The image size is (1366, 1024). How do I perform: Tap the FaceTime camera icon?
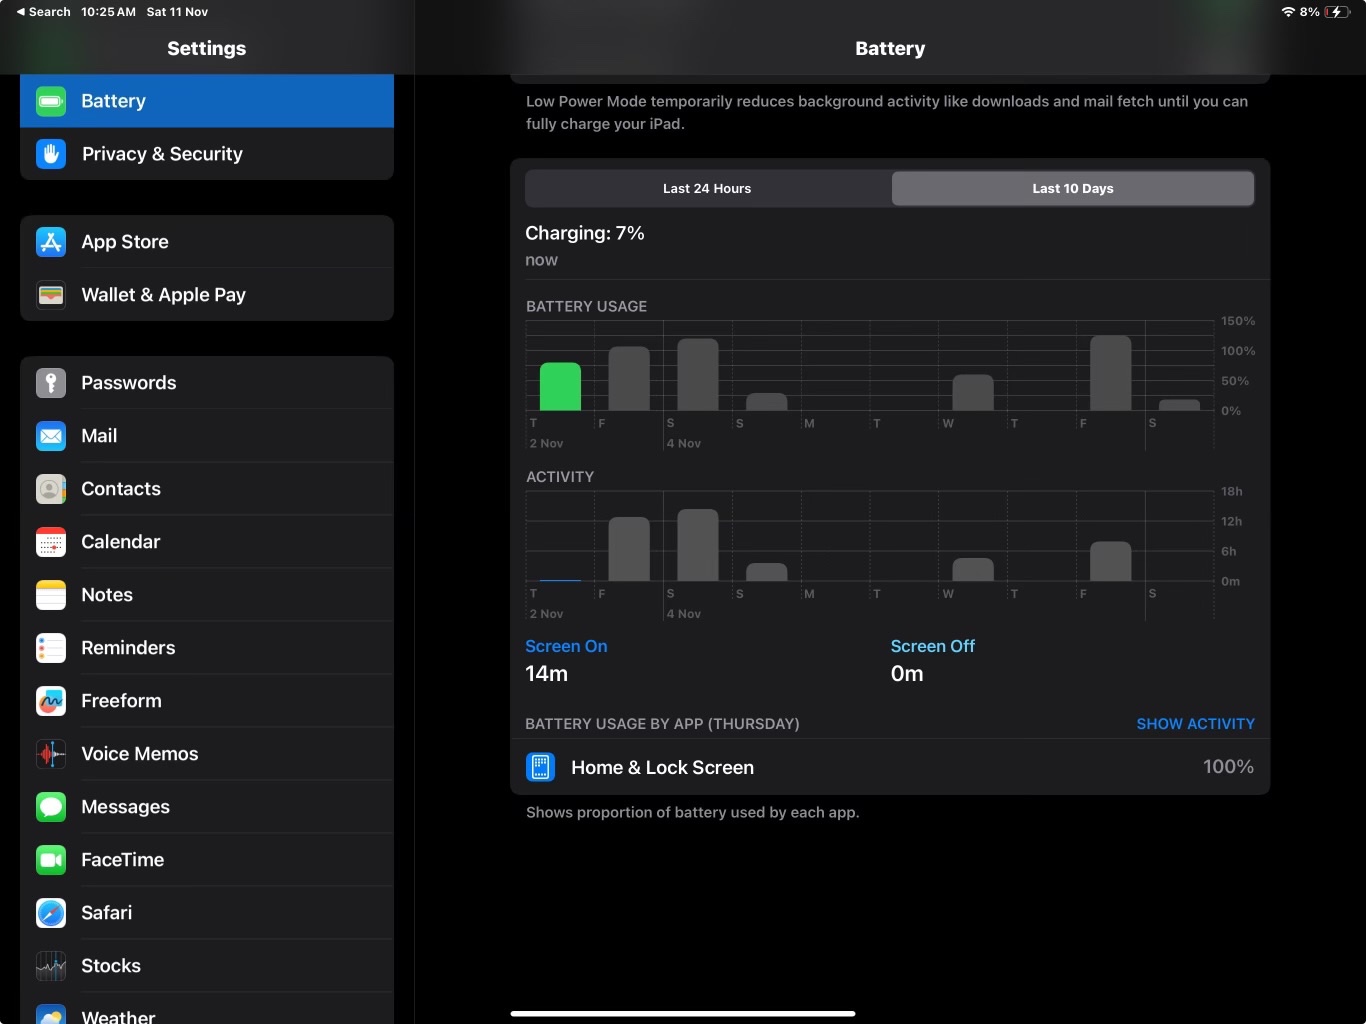(x=51, y=860)
